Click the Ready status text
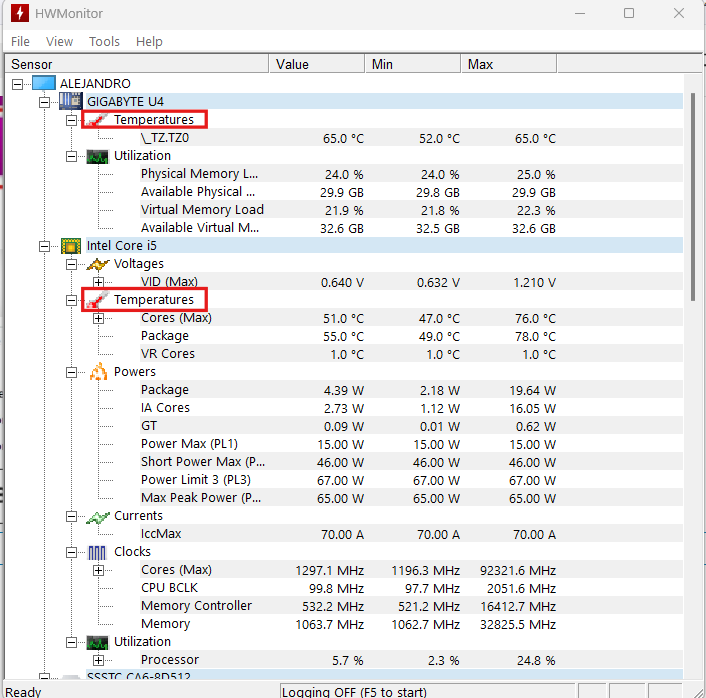 pyautogui.click(x=23, y=692)
